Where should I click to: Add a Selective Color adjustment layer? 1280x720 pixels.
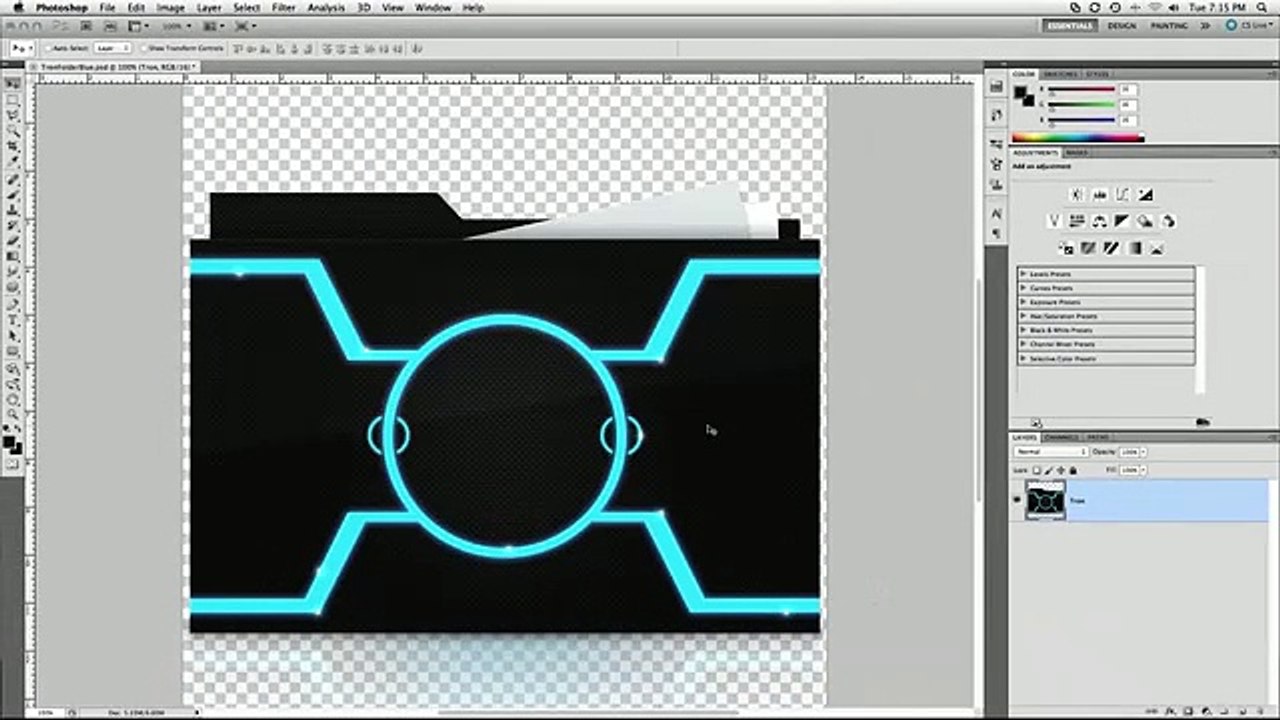point(1157,248)
